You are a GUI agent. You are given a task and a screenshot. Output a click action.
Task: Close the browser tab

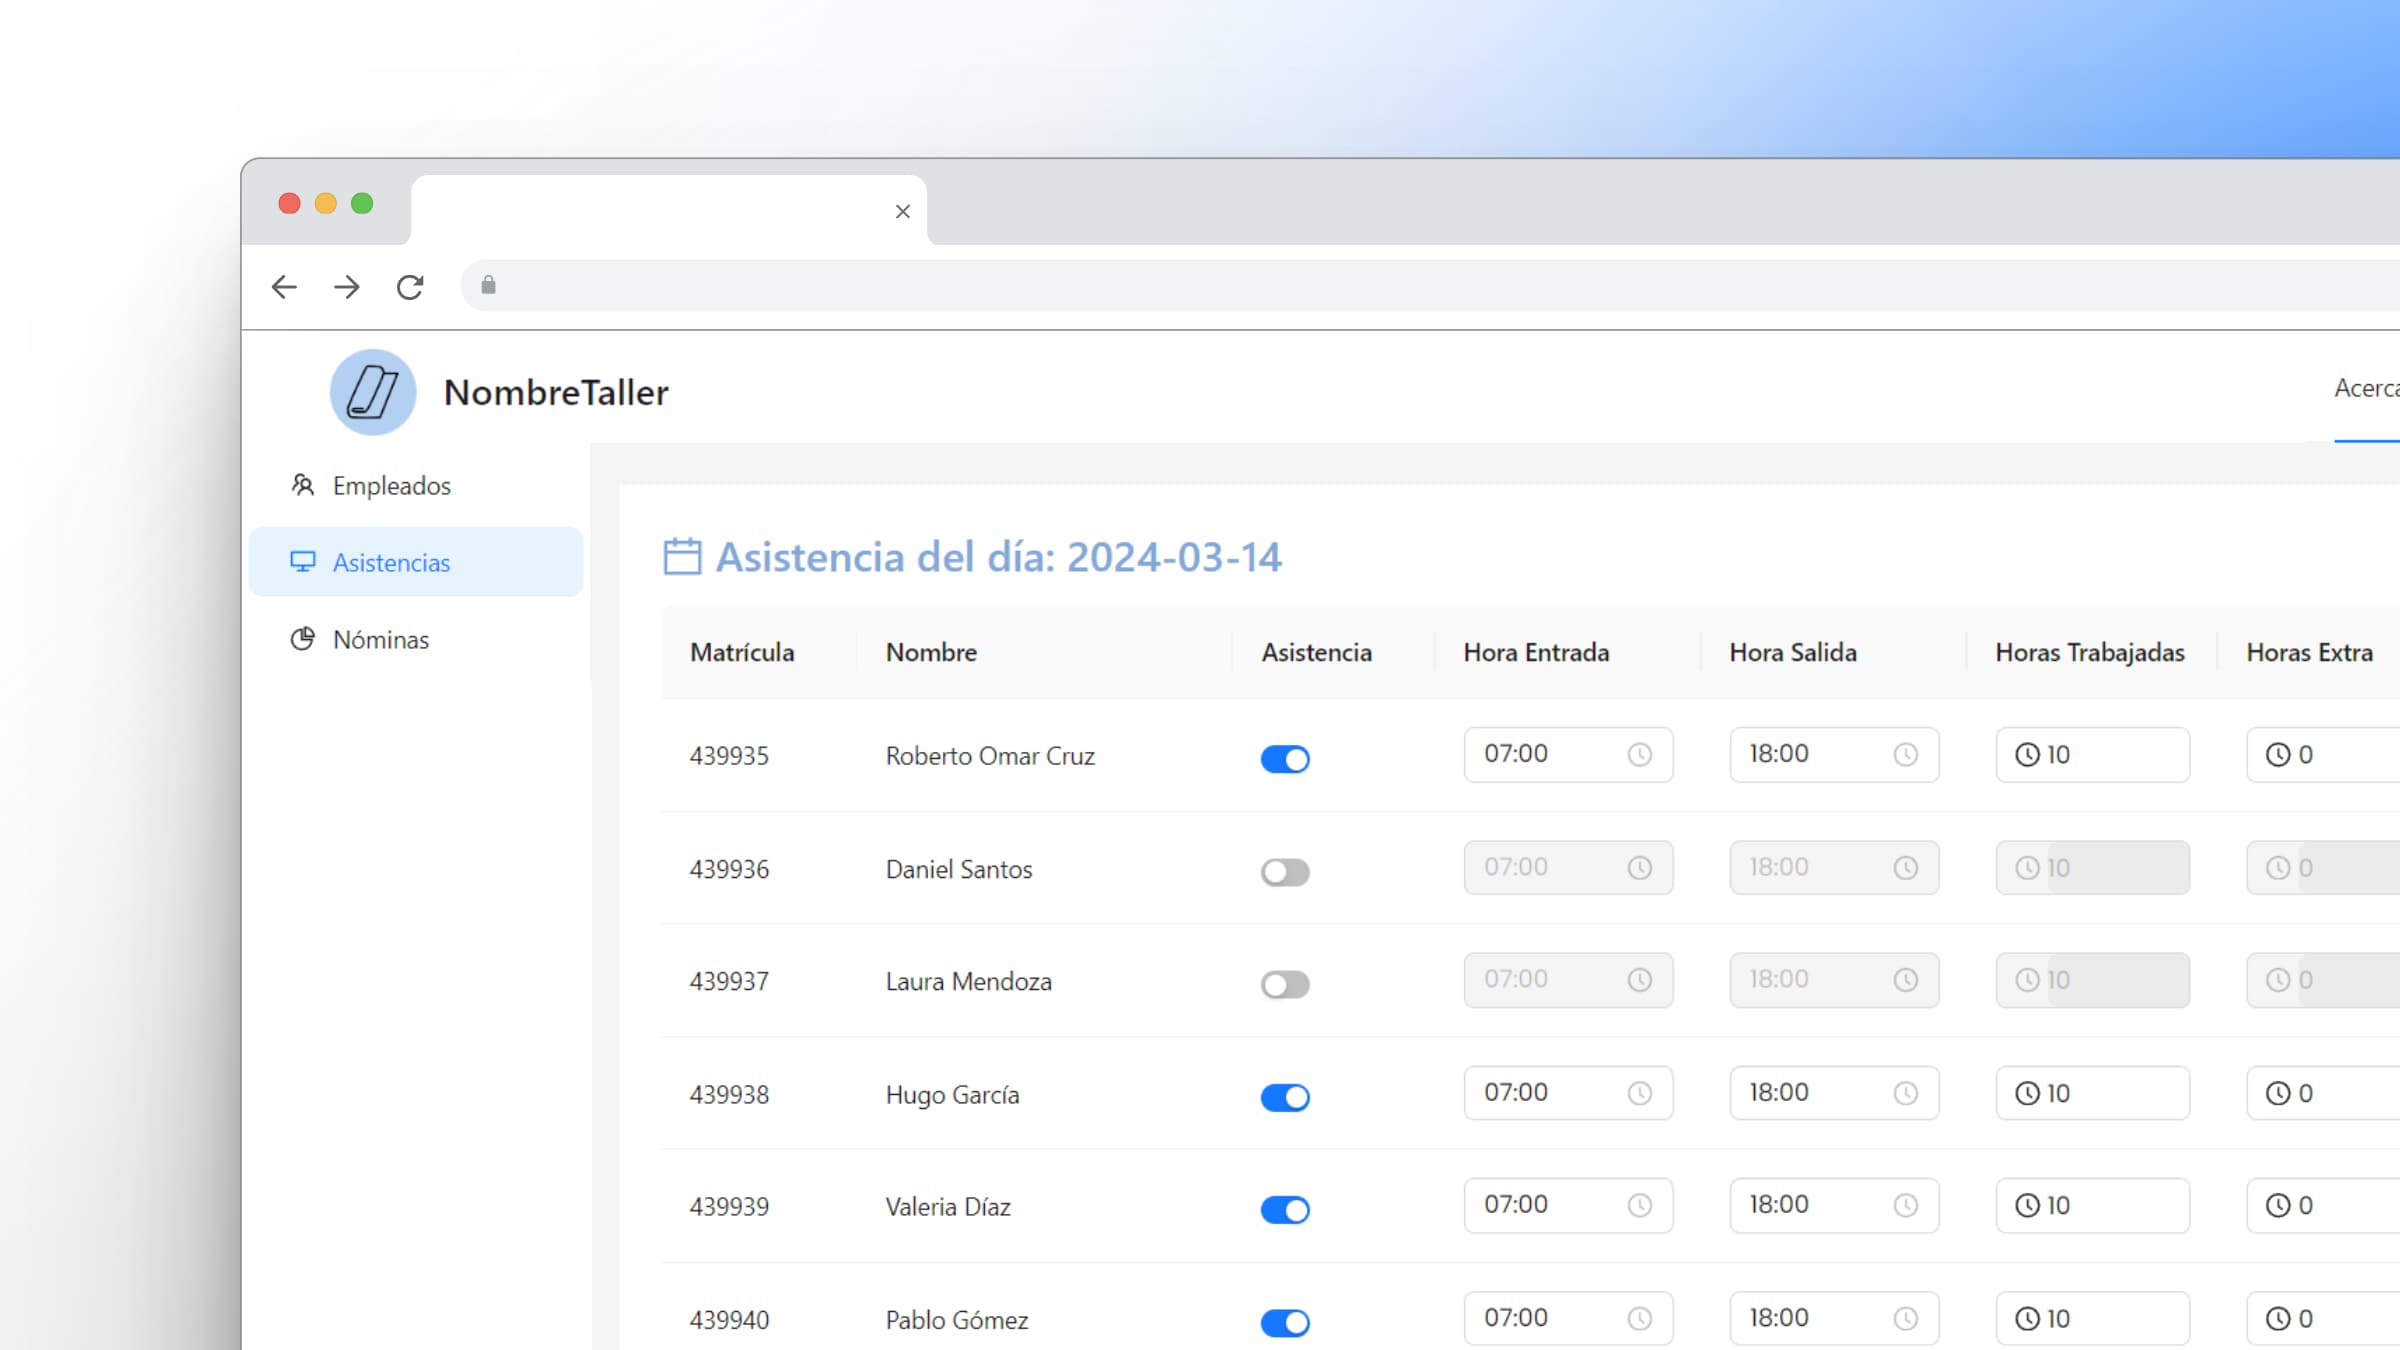coord(902,212)
